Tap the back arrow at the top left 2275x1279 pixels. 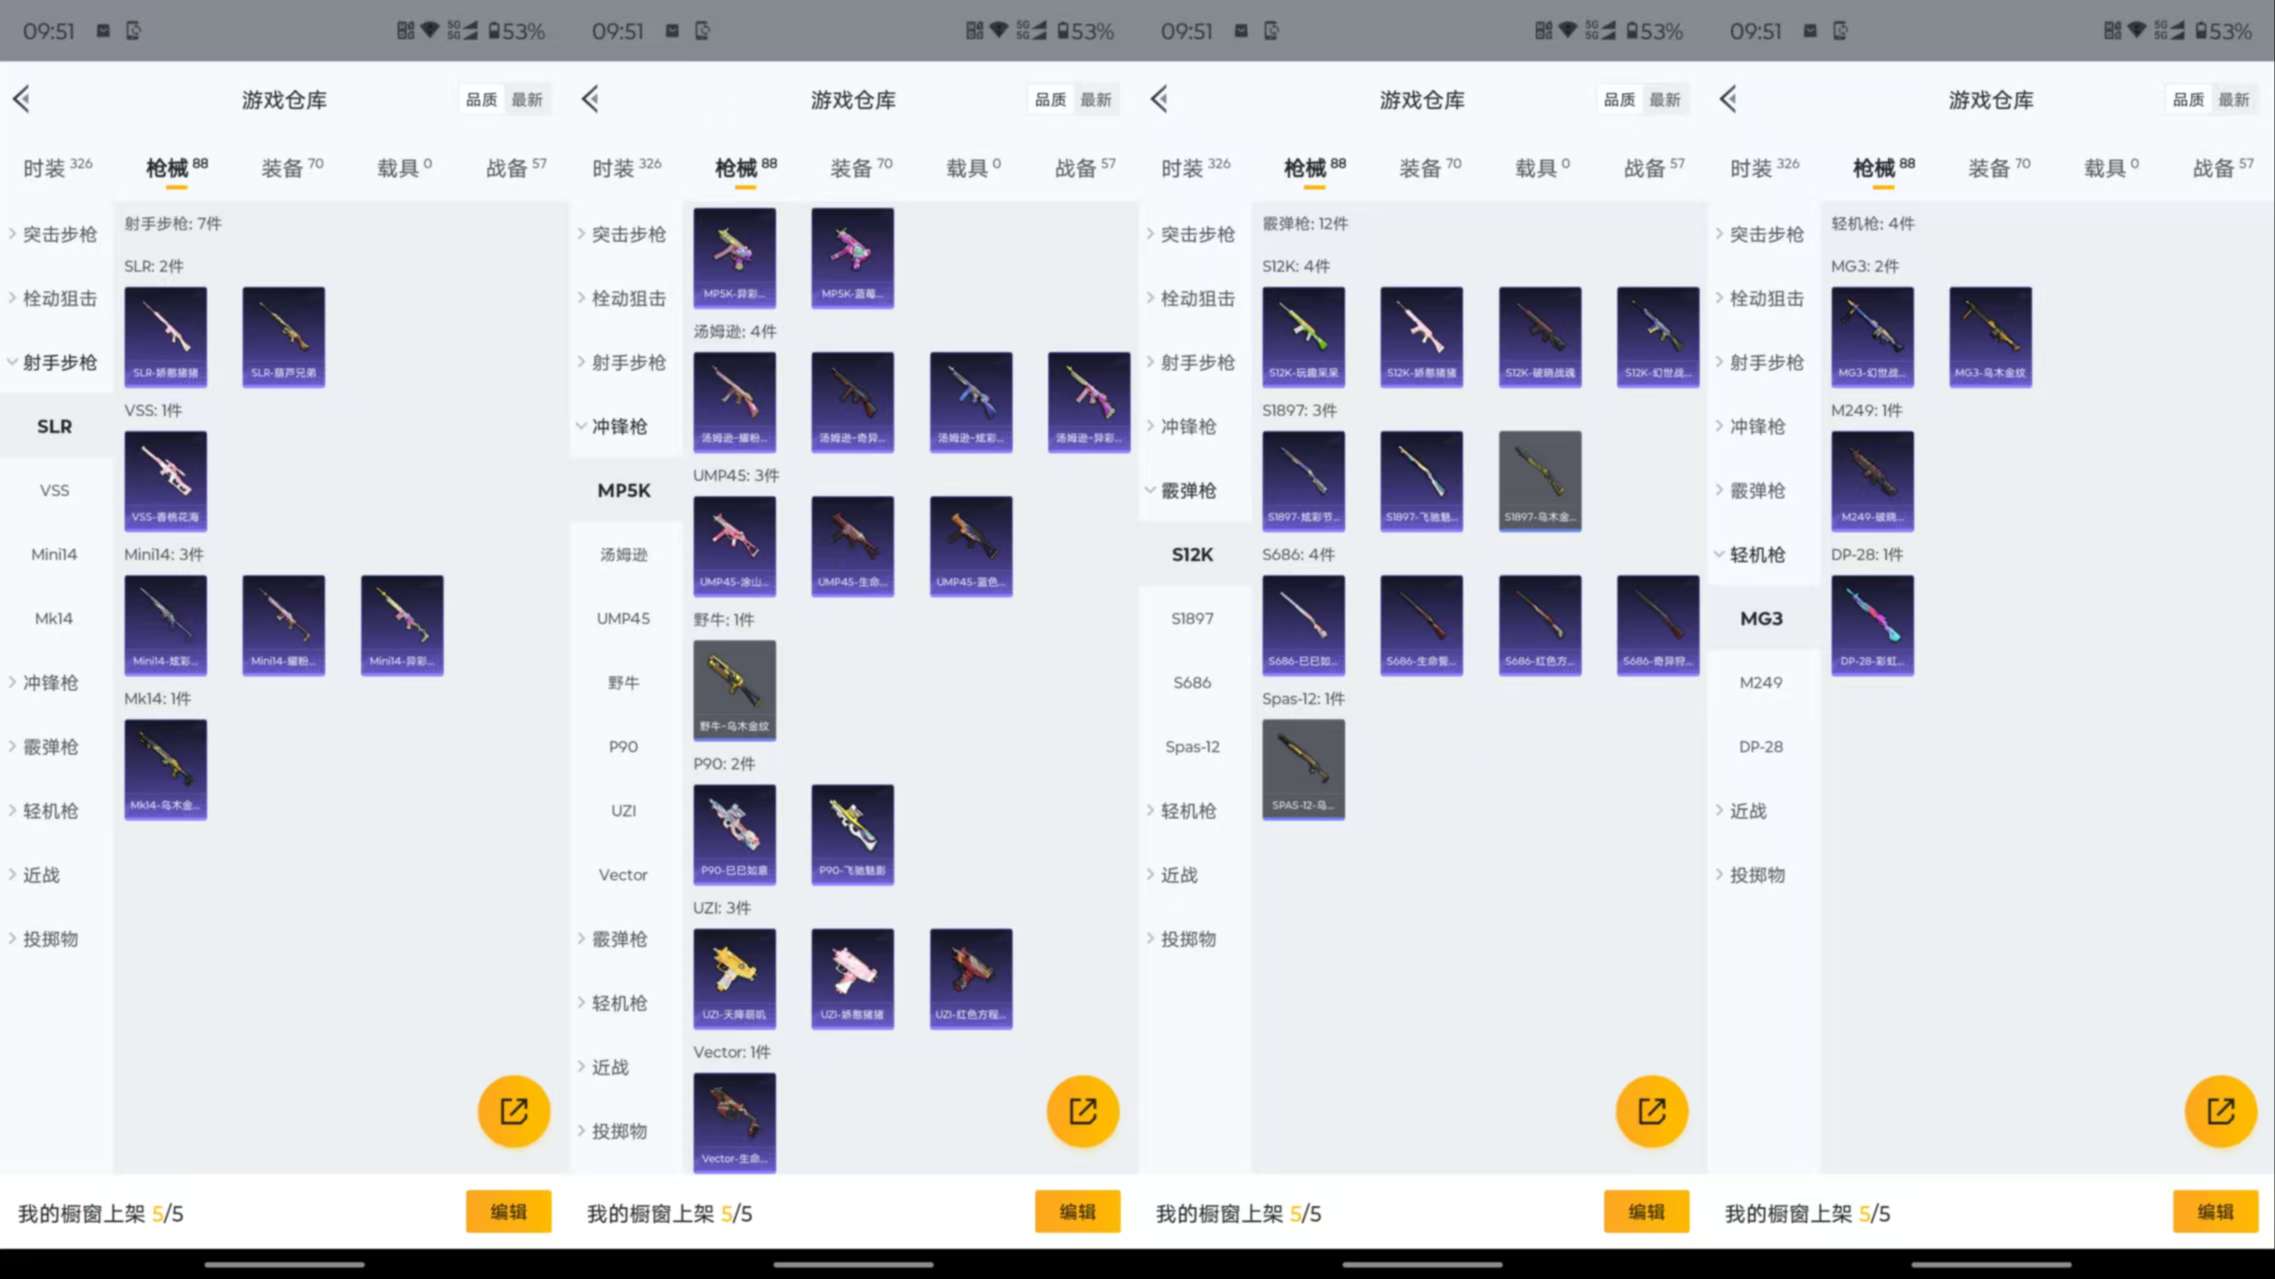[22, 98]
